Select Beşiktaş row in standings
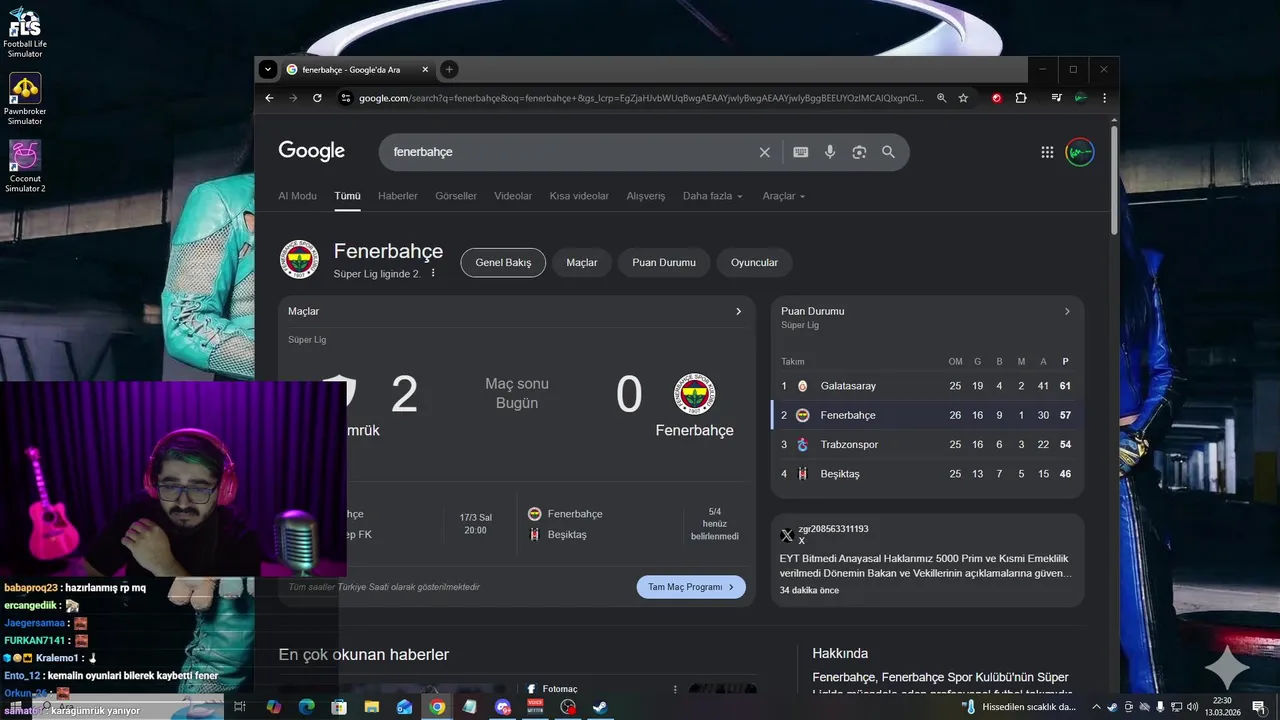 927,473
